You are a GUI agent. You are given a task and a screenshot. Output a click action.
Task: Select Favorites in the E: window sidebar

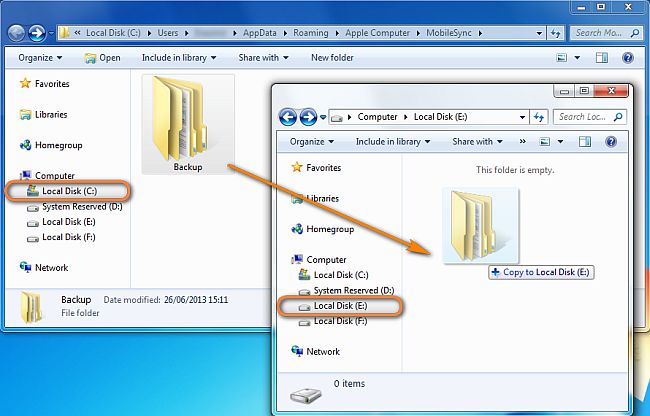coord(316,167)
